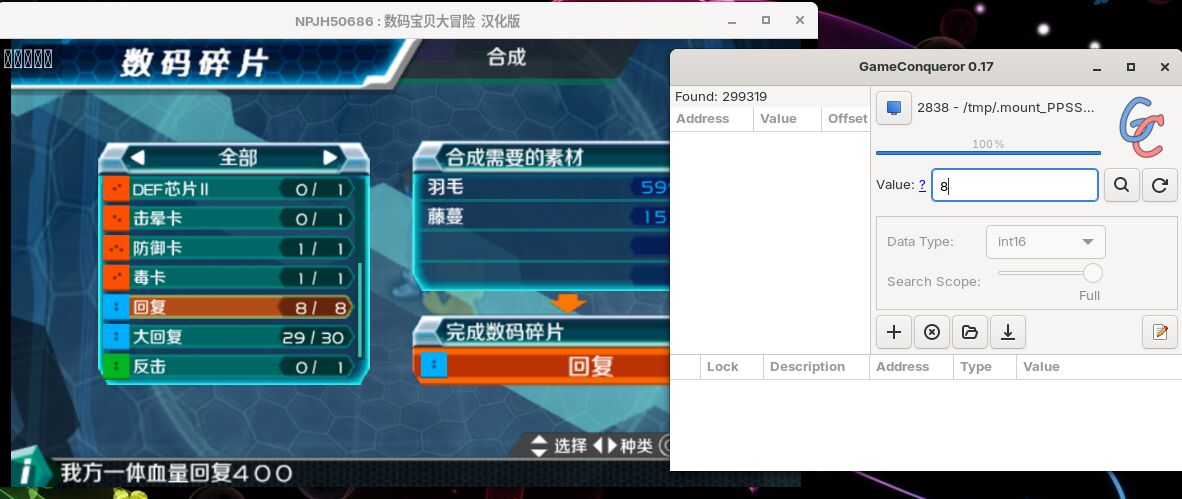1182x499 pixels.
Task: Open the Data Type int16 dropdown
Action: 1046,242
